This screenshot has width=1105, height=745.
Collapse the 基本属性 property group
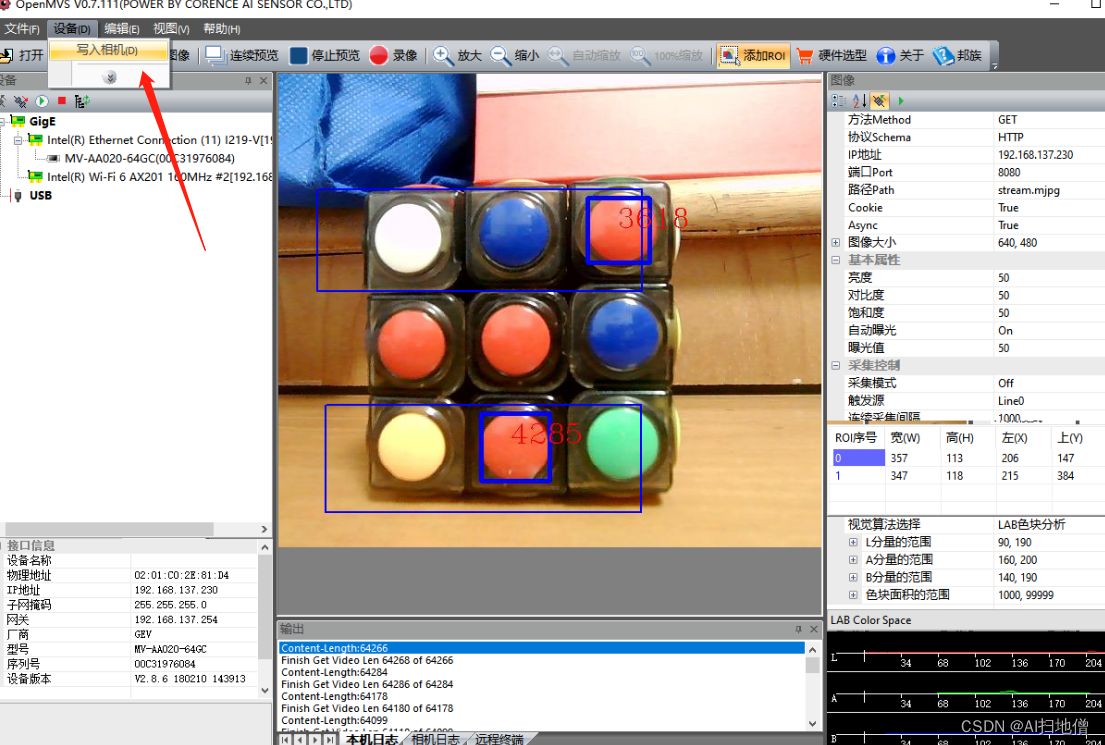[x=834, y=259]
